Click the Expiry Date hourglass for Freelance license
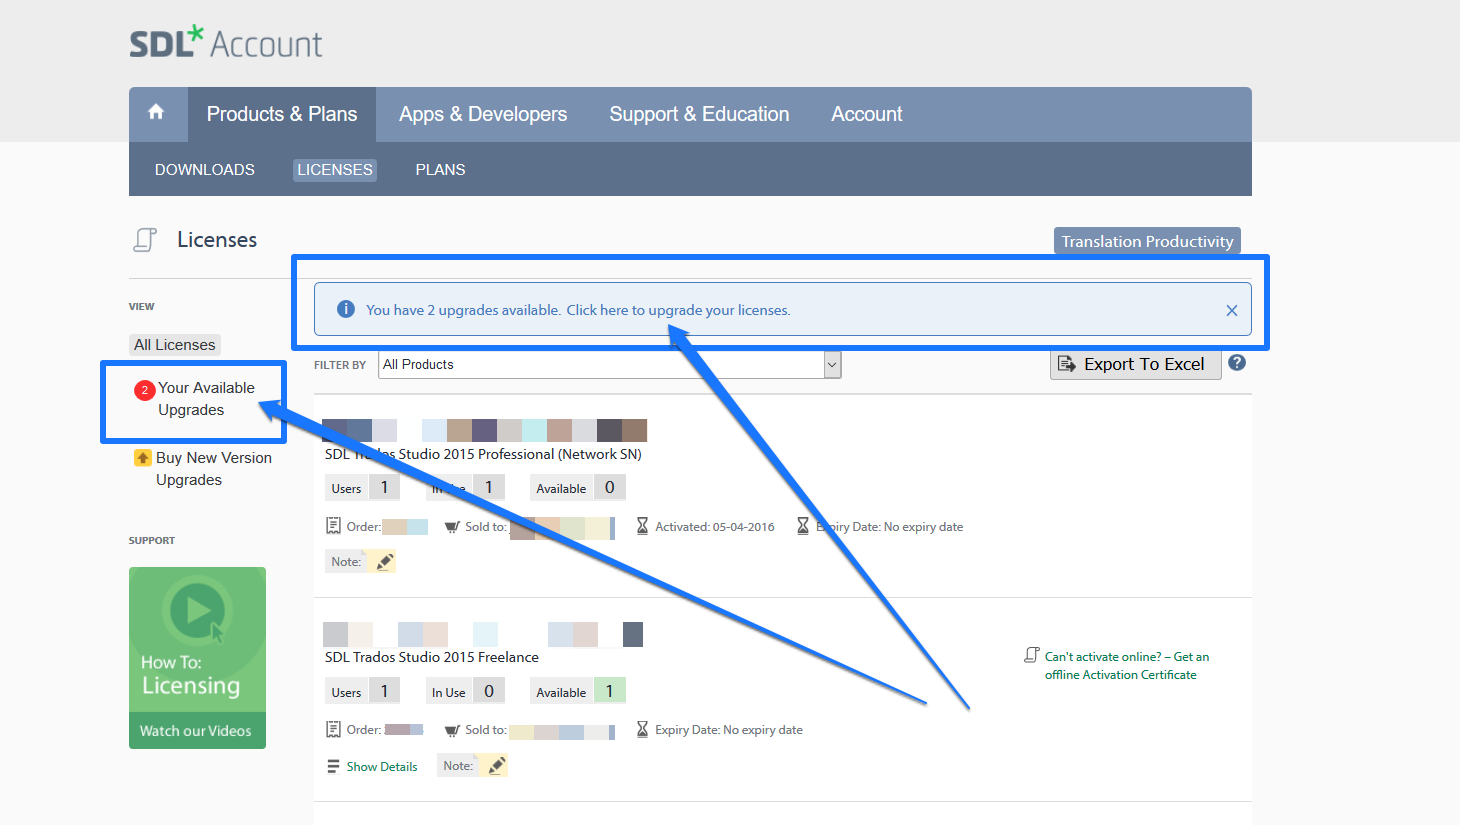The height and width of the screenshot is (825, 1460). [x=642, y=730]
